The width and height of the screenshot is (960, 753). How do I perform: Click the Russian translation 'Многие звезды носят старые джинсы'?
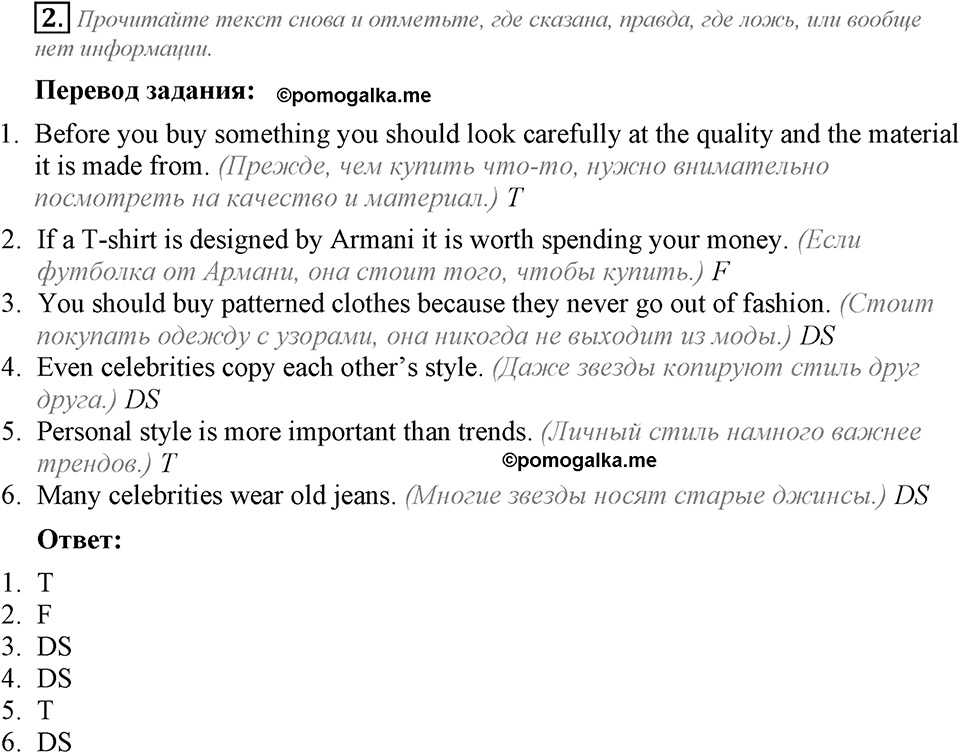[646, 496]
